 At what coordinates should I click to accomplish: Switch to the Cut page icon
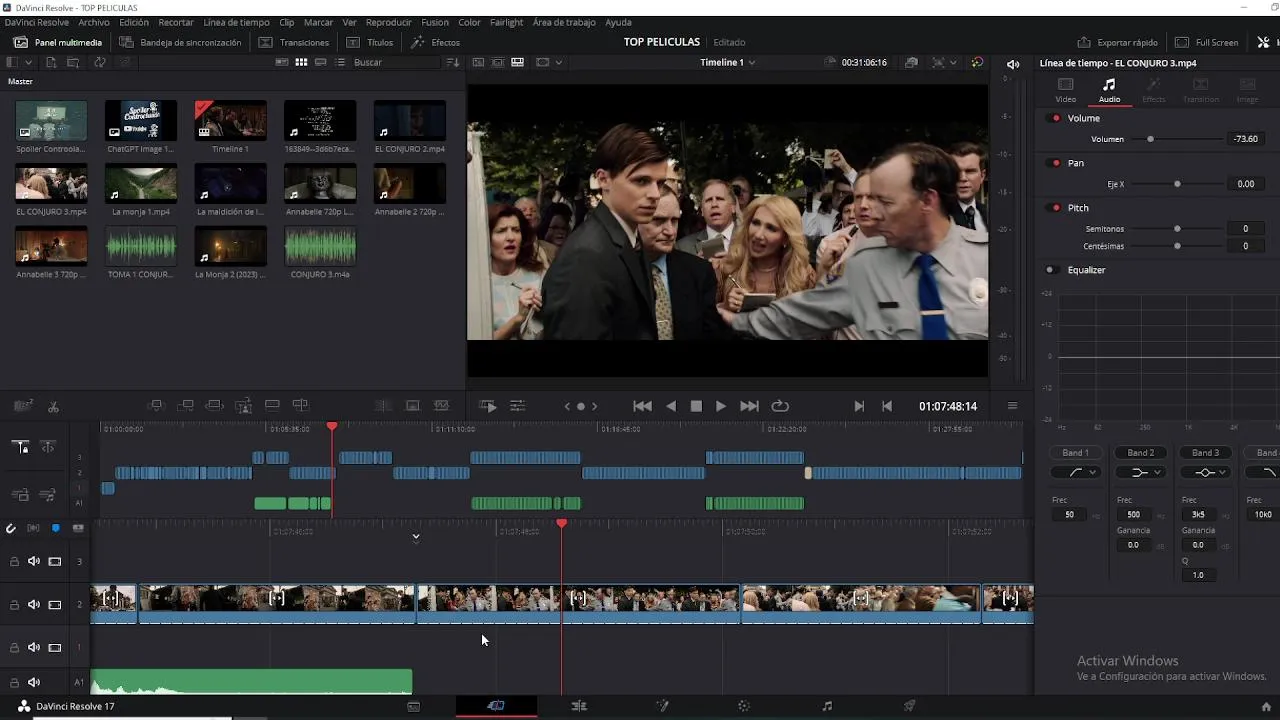tap(496, 706)
